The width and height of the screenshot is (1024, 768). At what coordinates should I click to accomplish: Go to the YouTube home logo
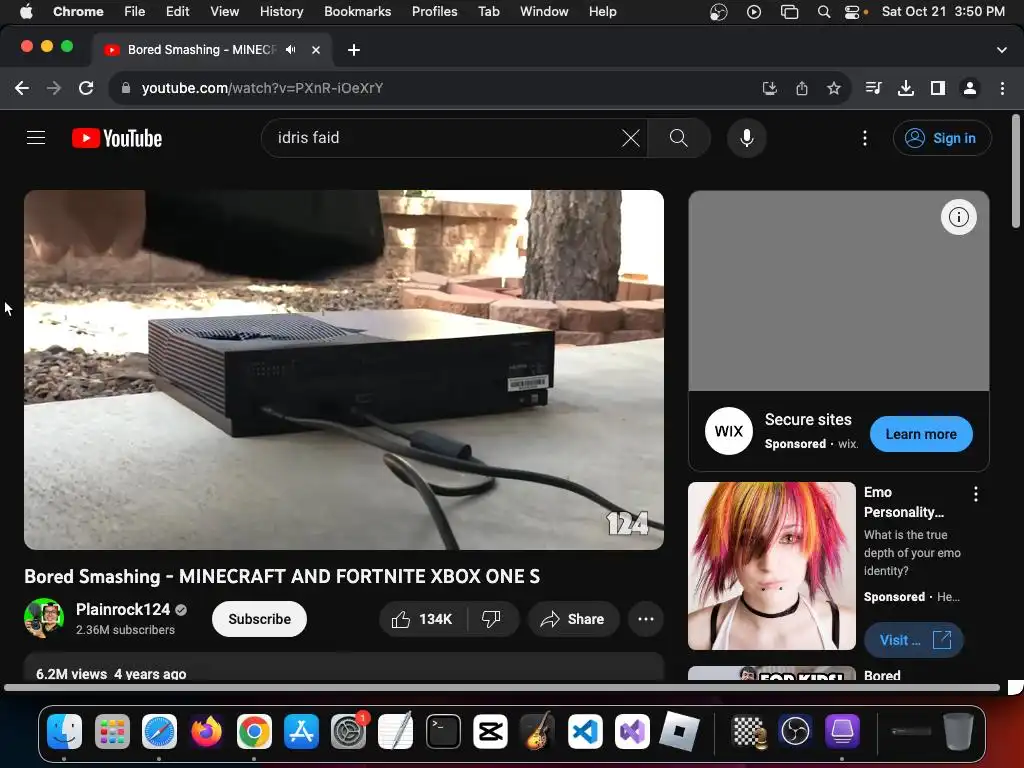pyautogui.click(x=117, y=138)
